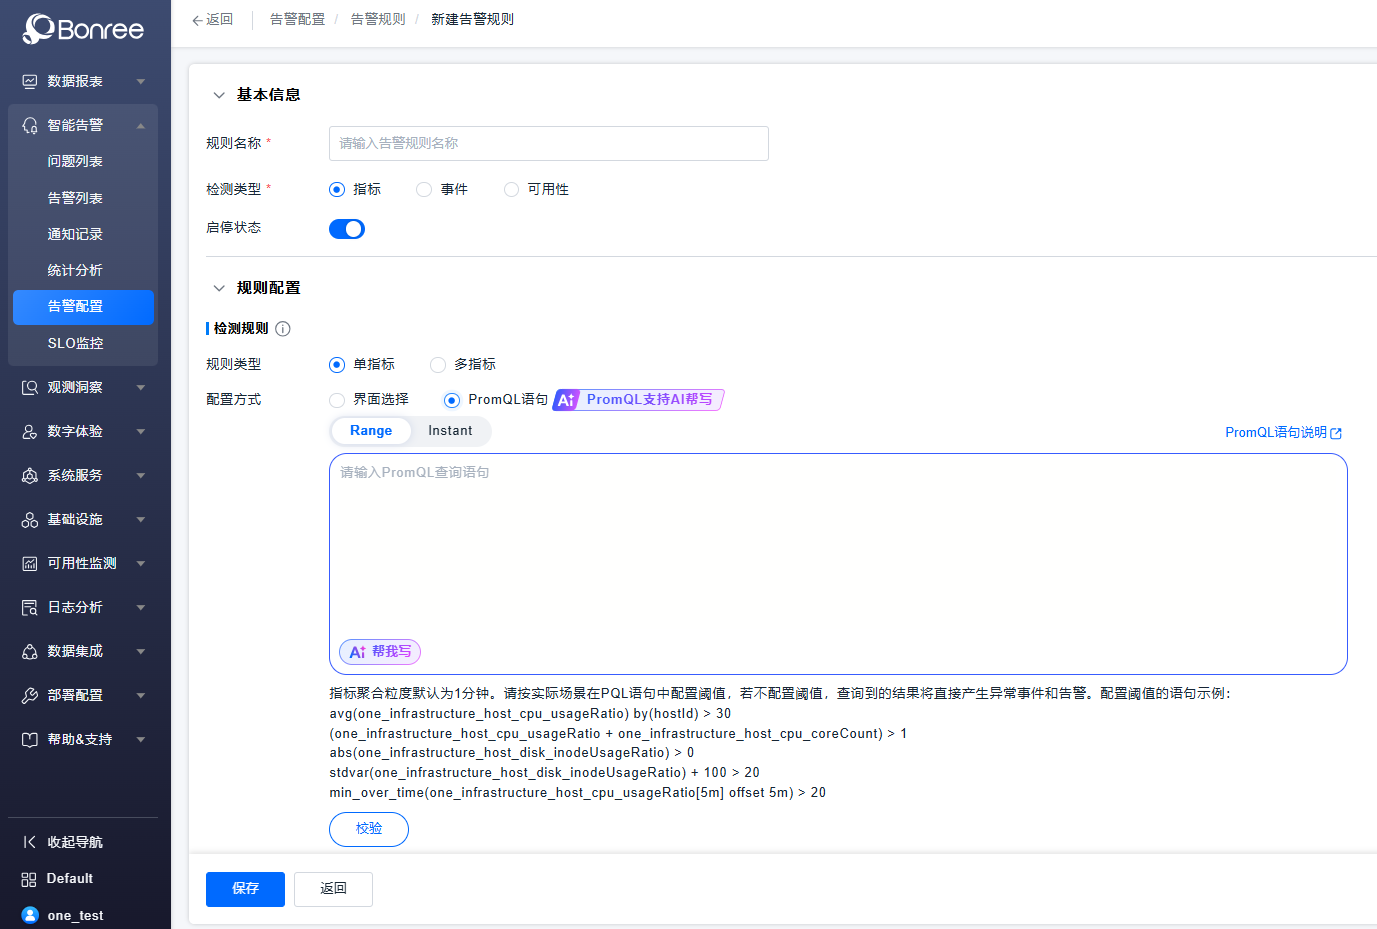
Task: Select the 日志分析 module
Action: [70, 607]
